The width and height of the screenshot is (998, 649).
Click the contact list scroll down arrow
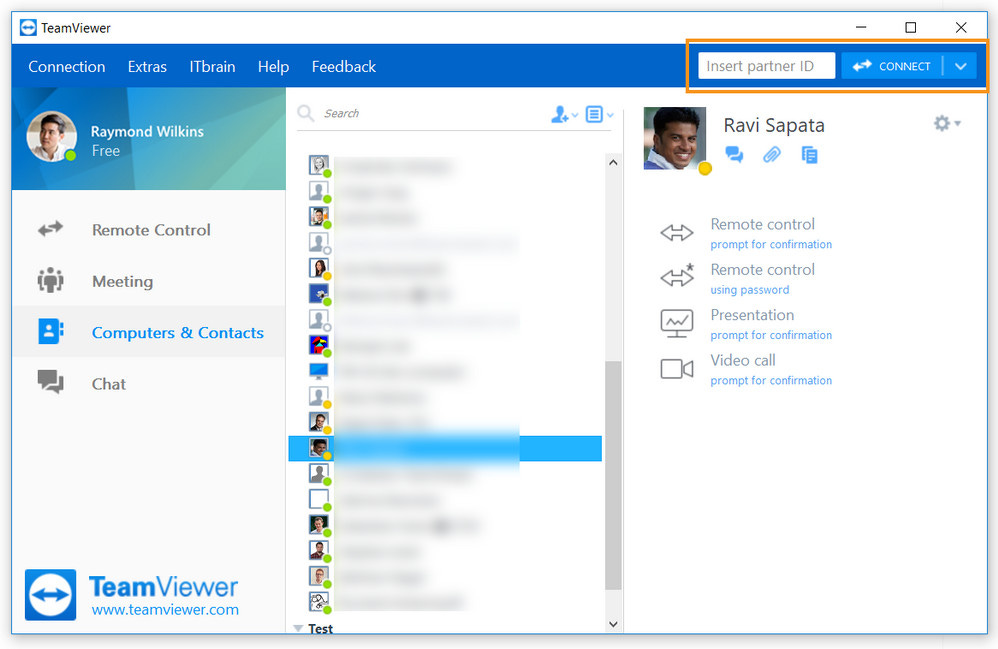pos(613,624)
